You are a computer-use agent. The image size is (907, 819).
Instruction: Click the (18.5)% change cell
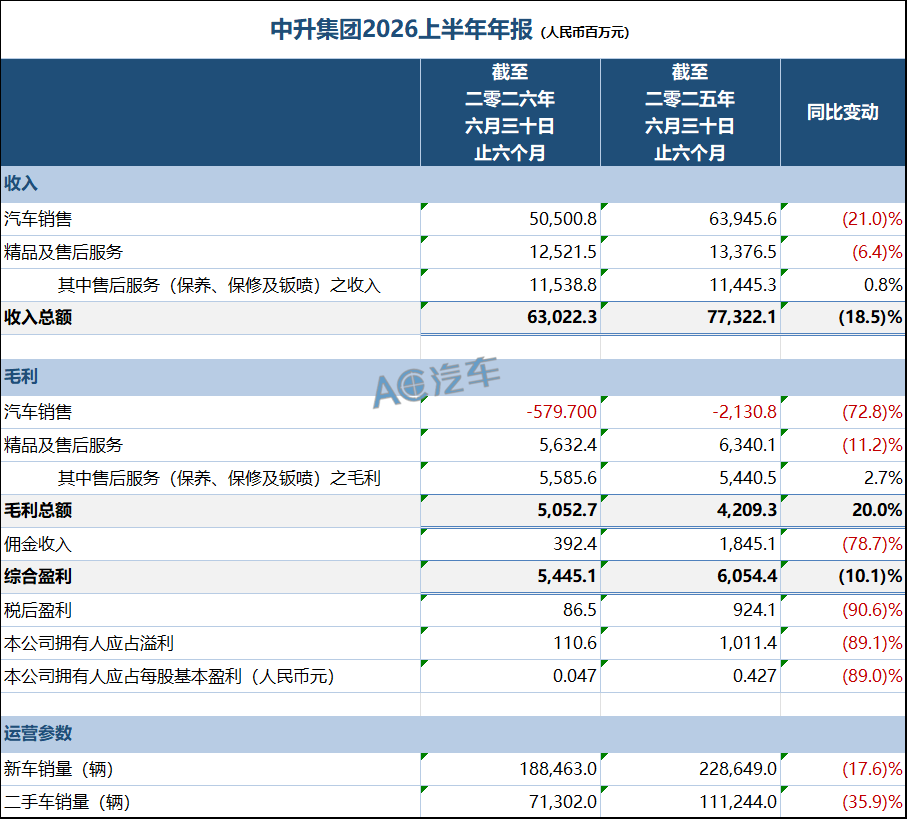click(843, 318)
